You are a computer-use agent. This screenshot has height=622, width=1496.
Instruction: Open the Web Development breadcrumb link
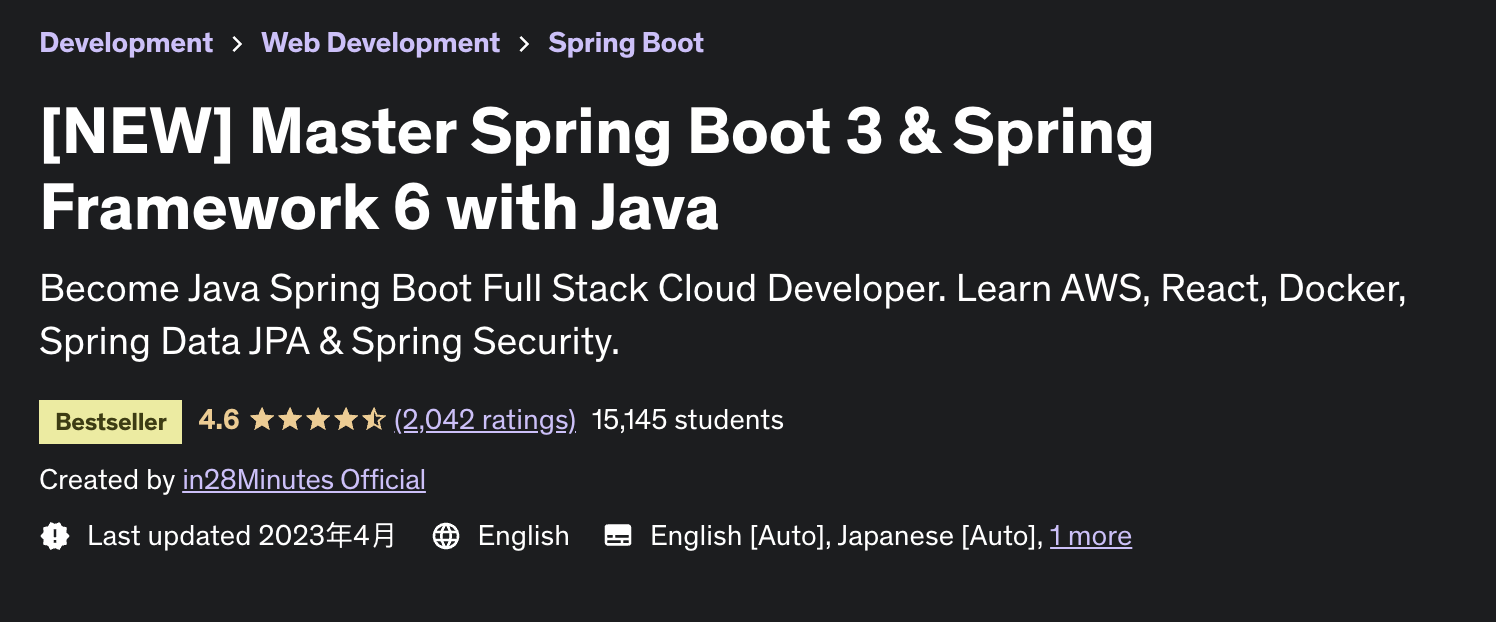click(x=380, y=43)
